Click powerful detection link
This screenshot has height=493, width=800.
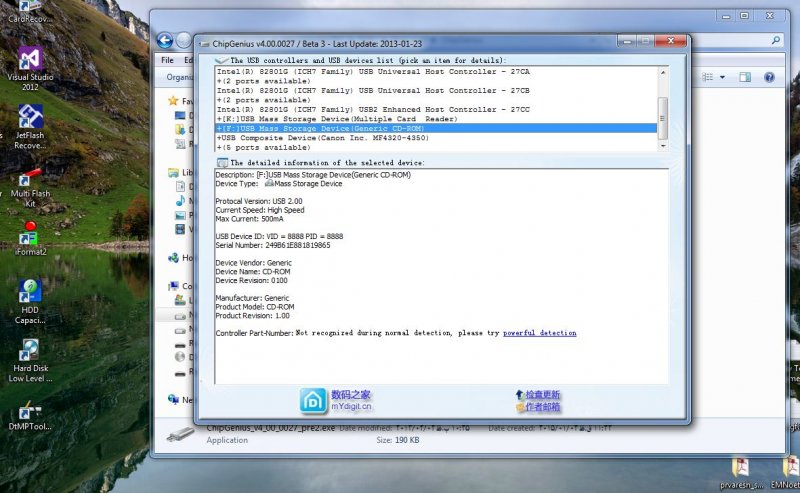(x=539, y=333)
